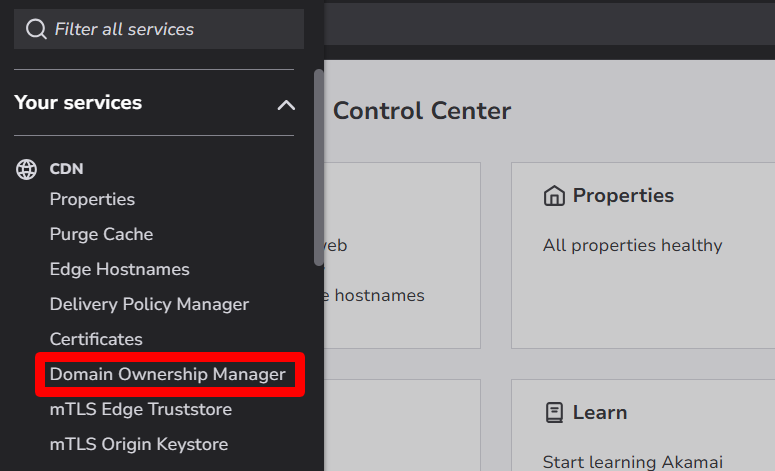Image resolution: width=775 pixels, height=471 pixels.
Task: Click the Properties house icon
Action: (554, 196)
